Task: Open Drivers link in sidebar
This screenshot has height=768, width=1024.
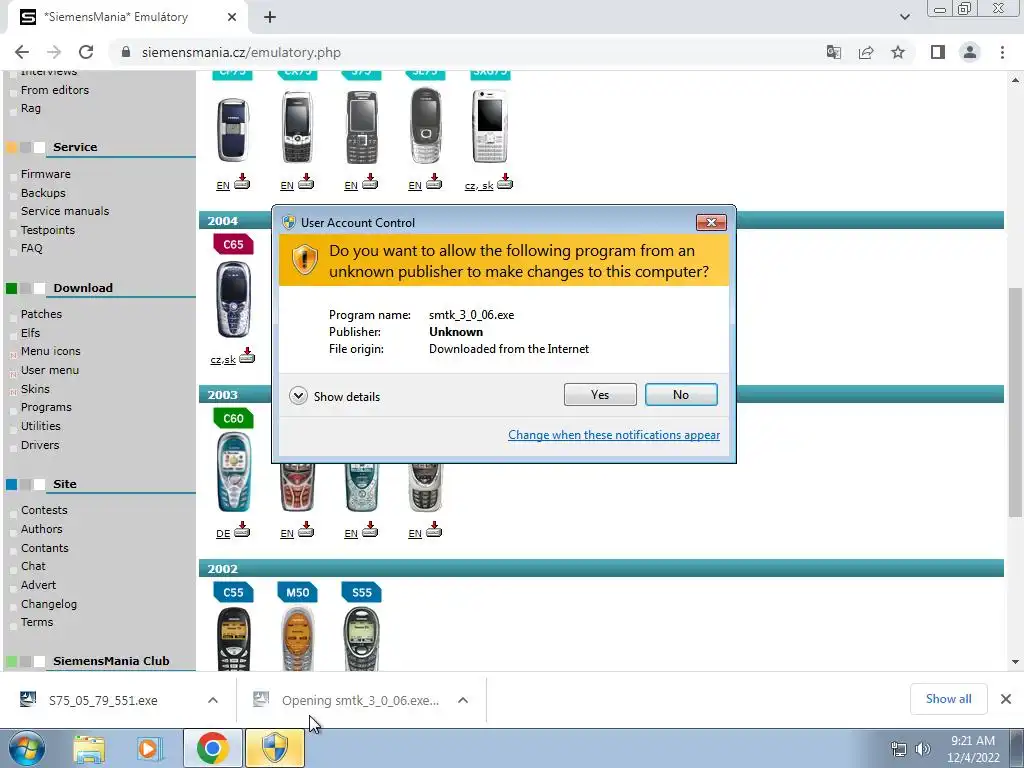Action: [x=40, y=445]
